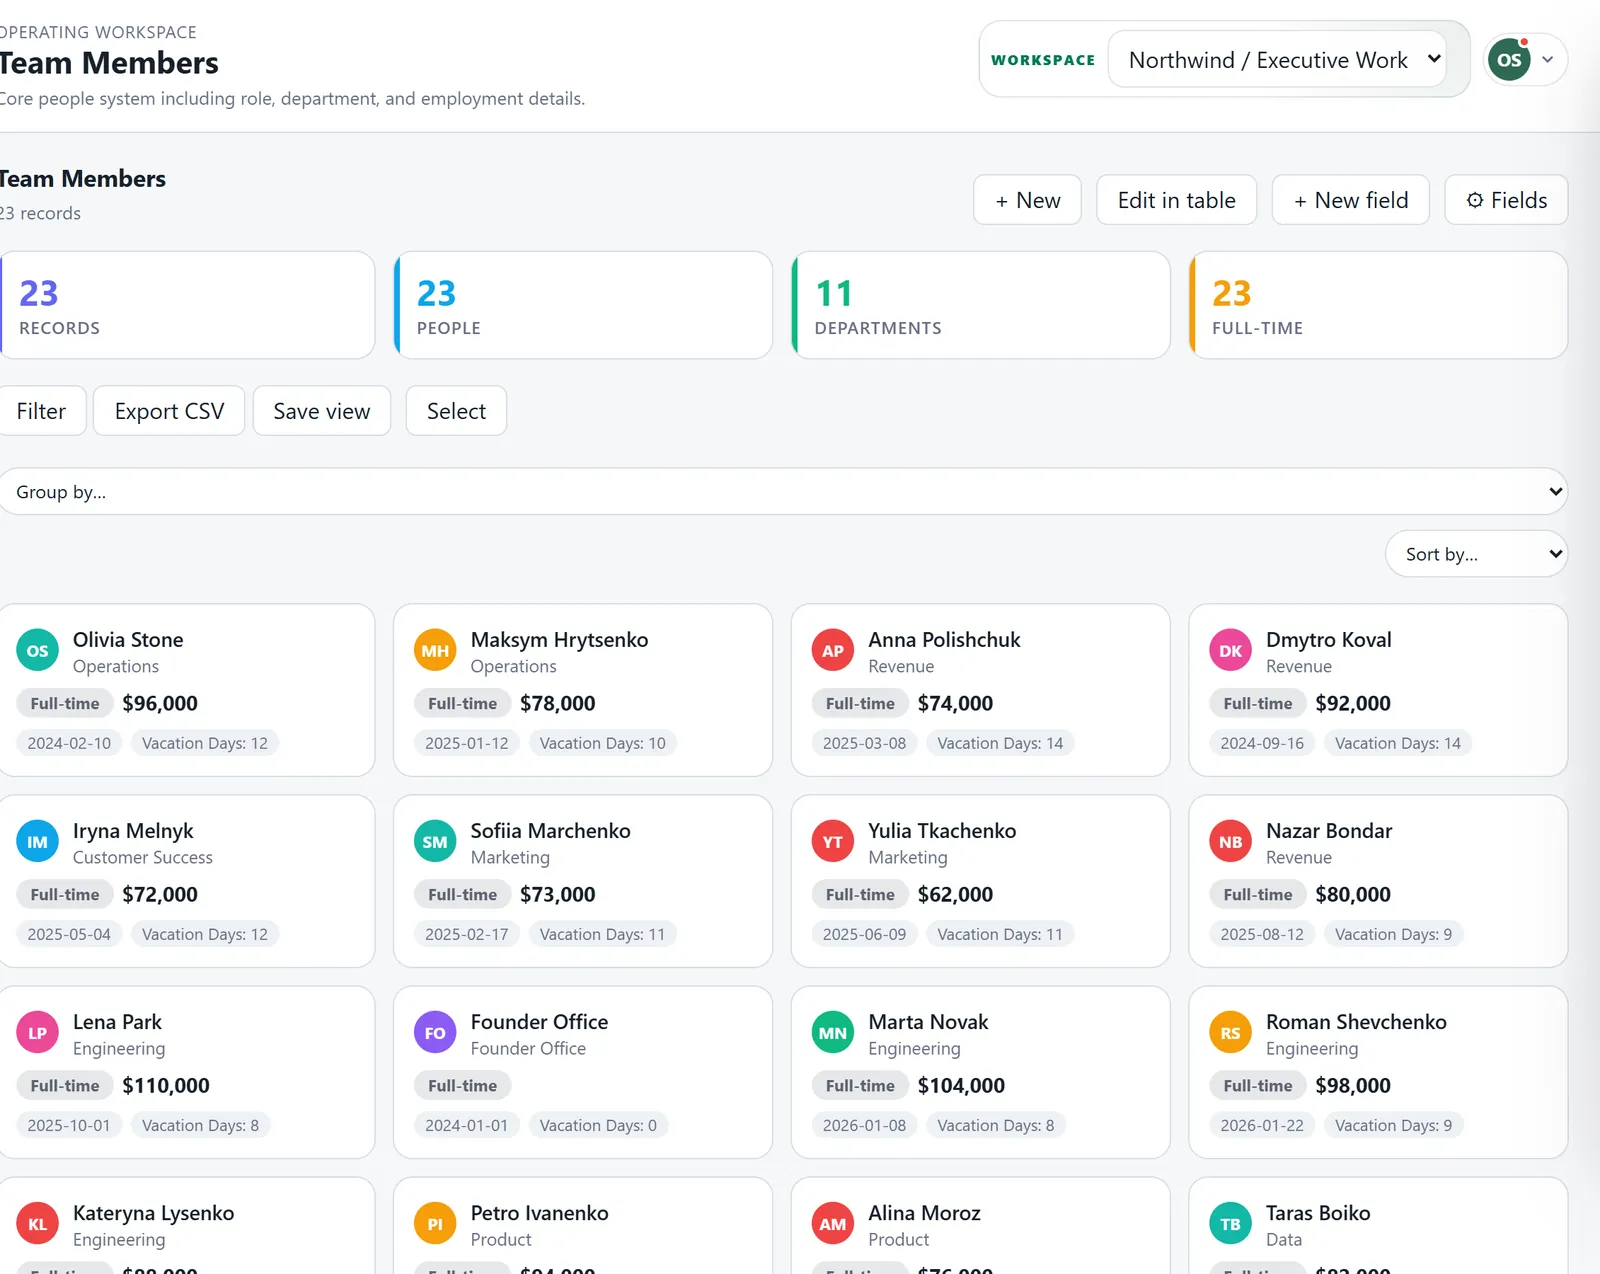This screenshot has height=1274, width=1600.
Task: Click Alina Moroz's AM avatar
Action: pyautogui.click(x=833, y=1224)
